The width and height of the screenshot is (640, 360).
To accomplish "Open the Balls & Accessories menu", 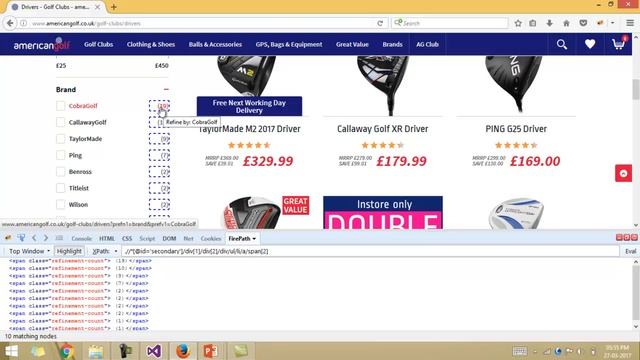I will pos(215,44).
